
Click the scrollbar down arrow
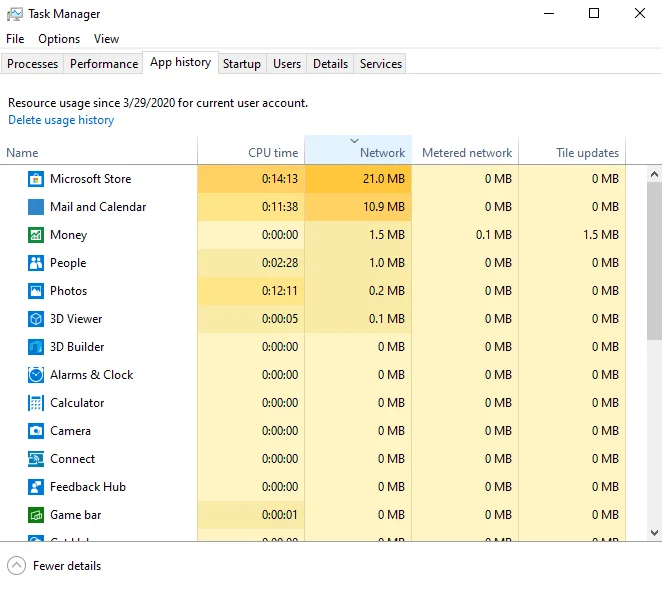coord(654,533)
